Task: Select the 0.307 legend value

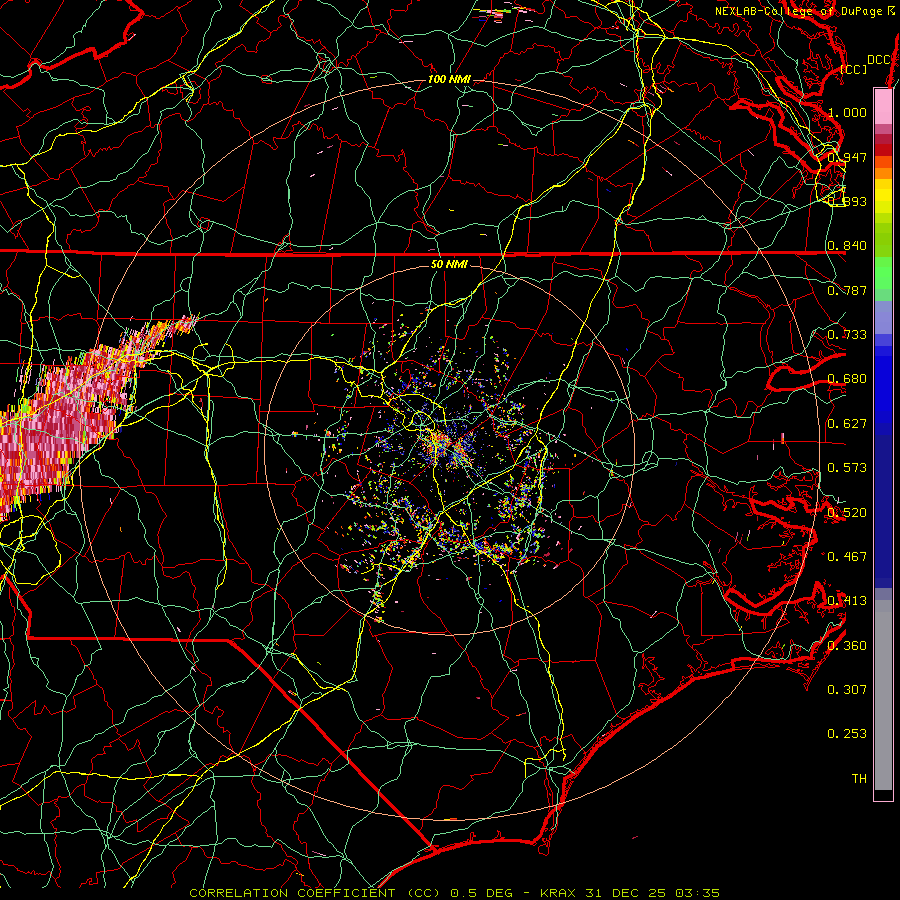Action: (847, 690)
